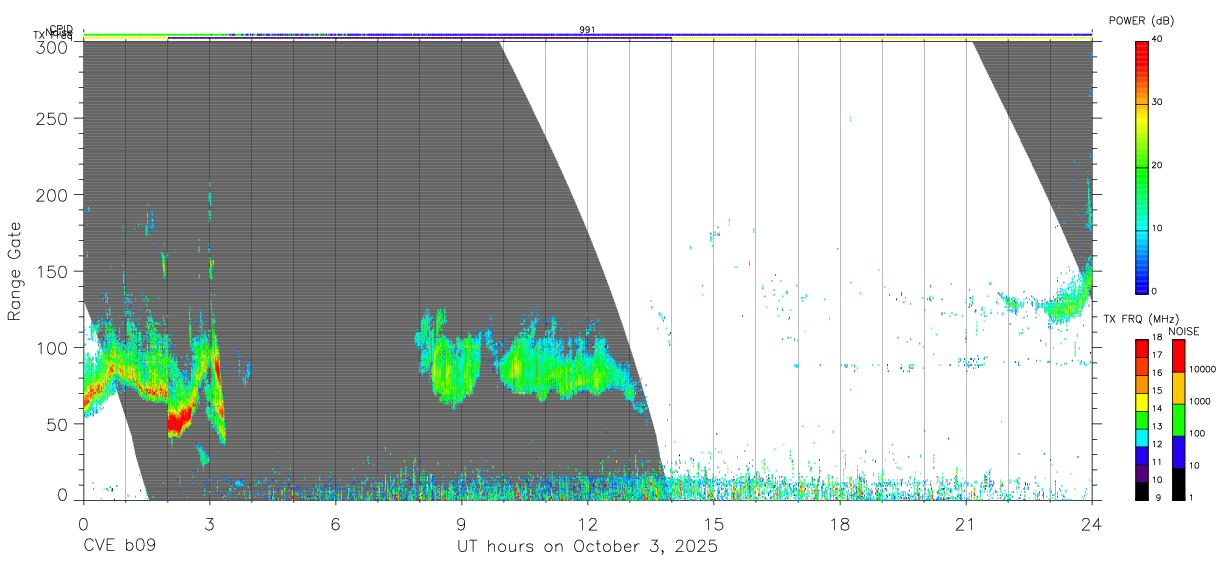
Task: Click the 17 label on the TX FRQ legend
Action: 1156,355
